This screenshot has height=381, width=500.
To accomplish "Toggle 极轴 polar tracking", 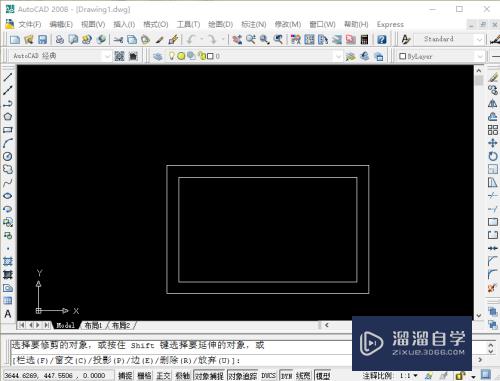I will 183,376.
